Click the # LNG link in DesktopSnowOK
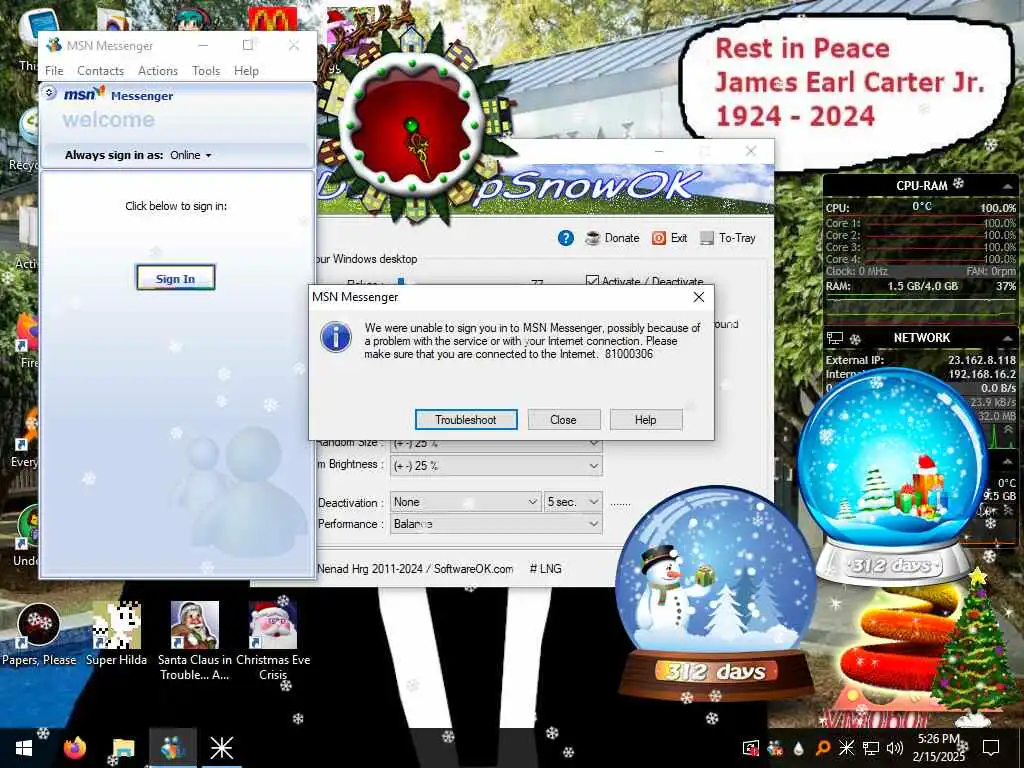 click(545, 569)
